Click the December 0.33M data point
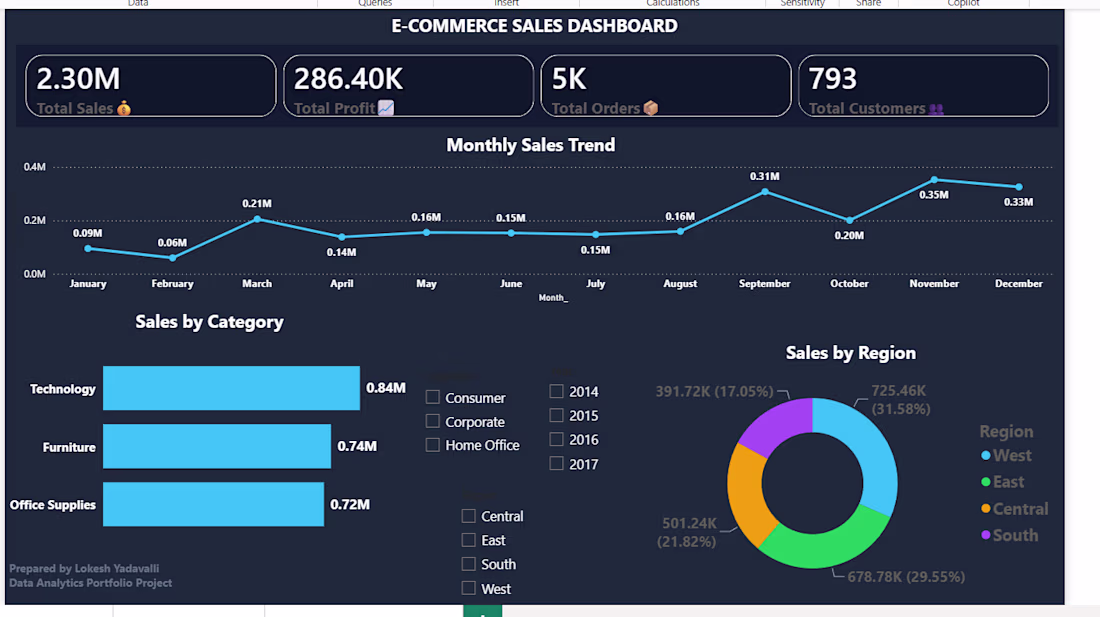 (1019, 187)
